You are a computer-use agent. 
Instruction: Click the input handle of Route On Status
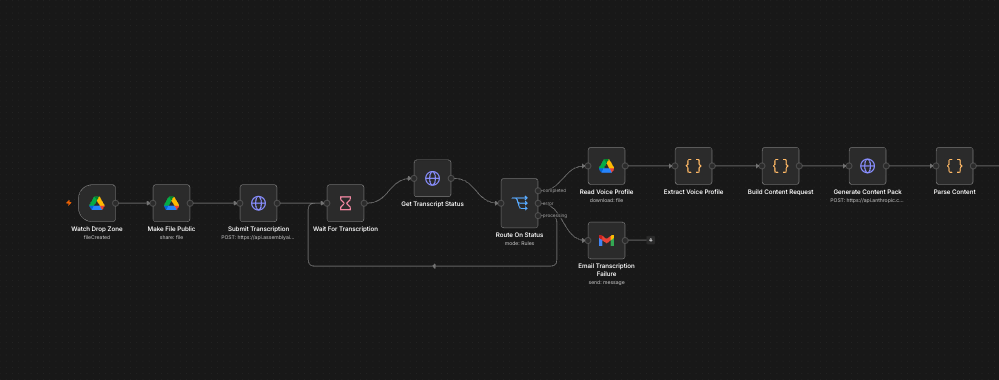501,203
